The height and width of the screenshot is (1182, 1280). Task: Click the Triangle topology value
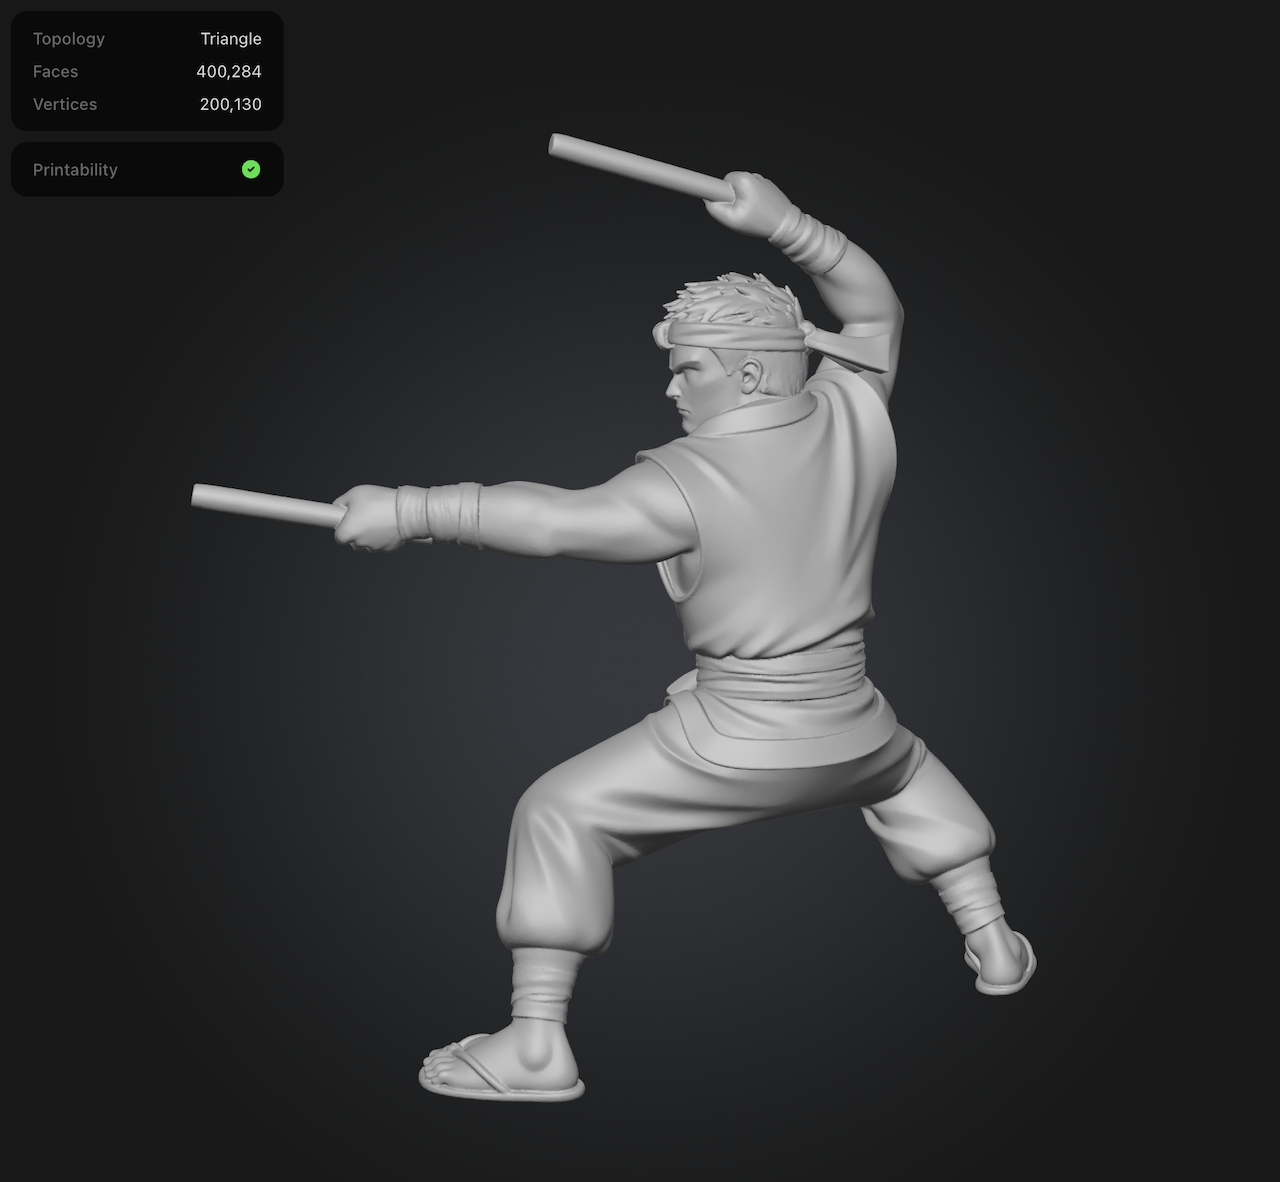pos(230,39)
